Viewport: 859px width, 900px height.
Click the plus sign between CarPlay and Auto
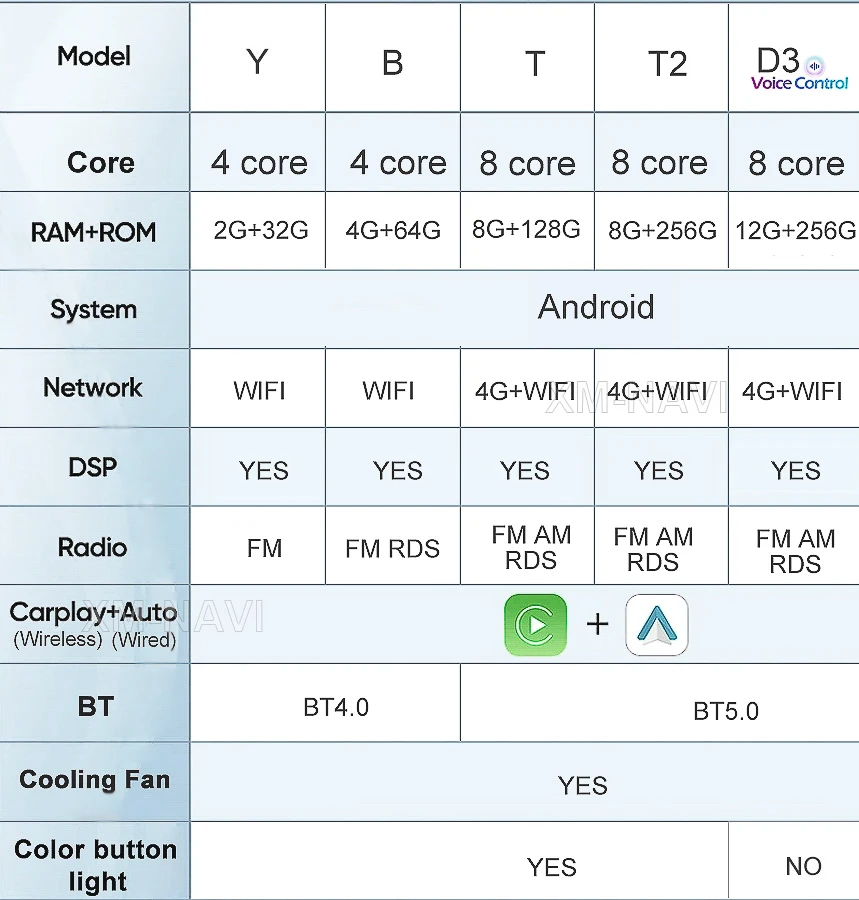(597, 625)
